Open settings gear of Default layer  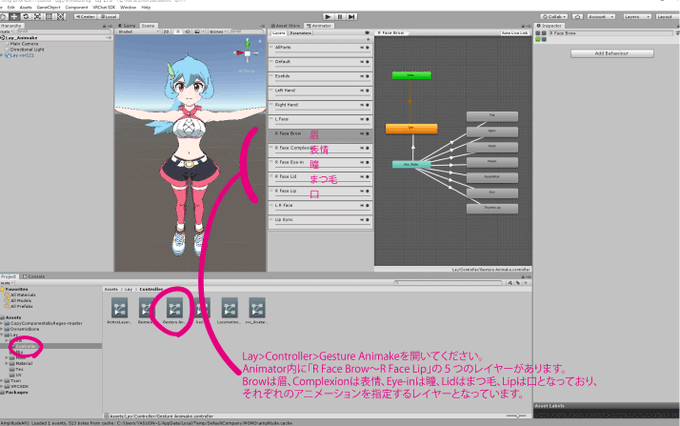[x=367, y=62]
